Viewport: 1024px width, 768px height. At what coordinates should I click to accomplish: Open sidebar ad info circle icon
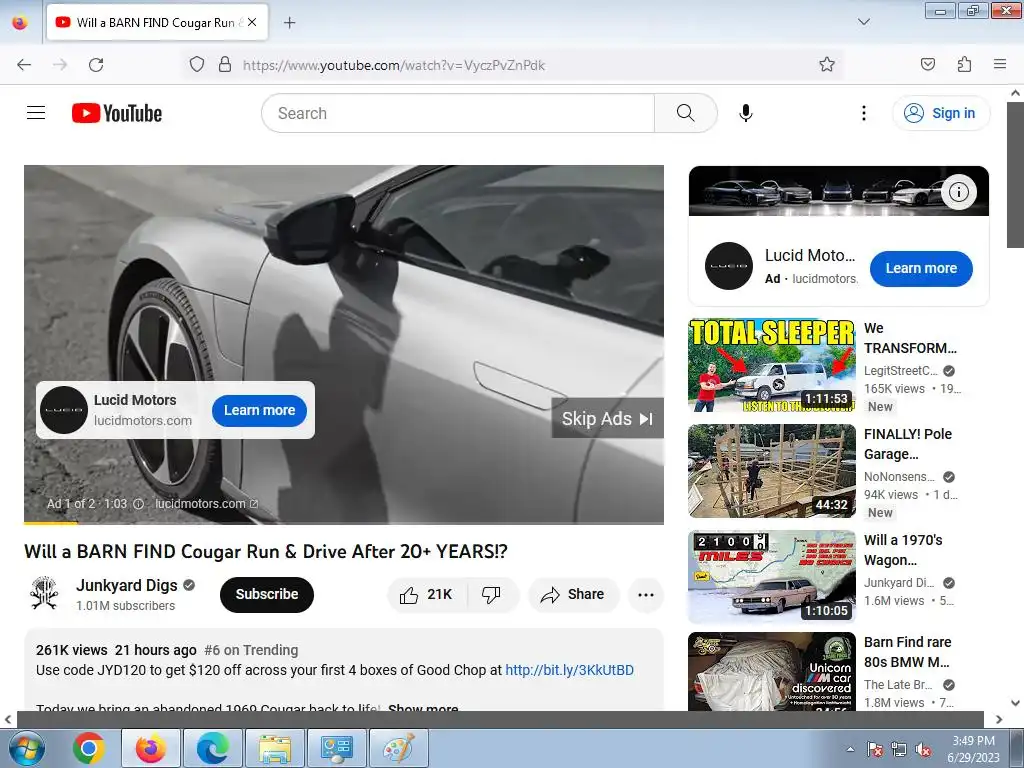coord(958,192)
